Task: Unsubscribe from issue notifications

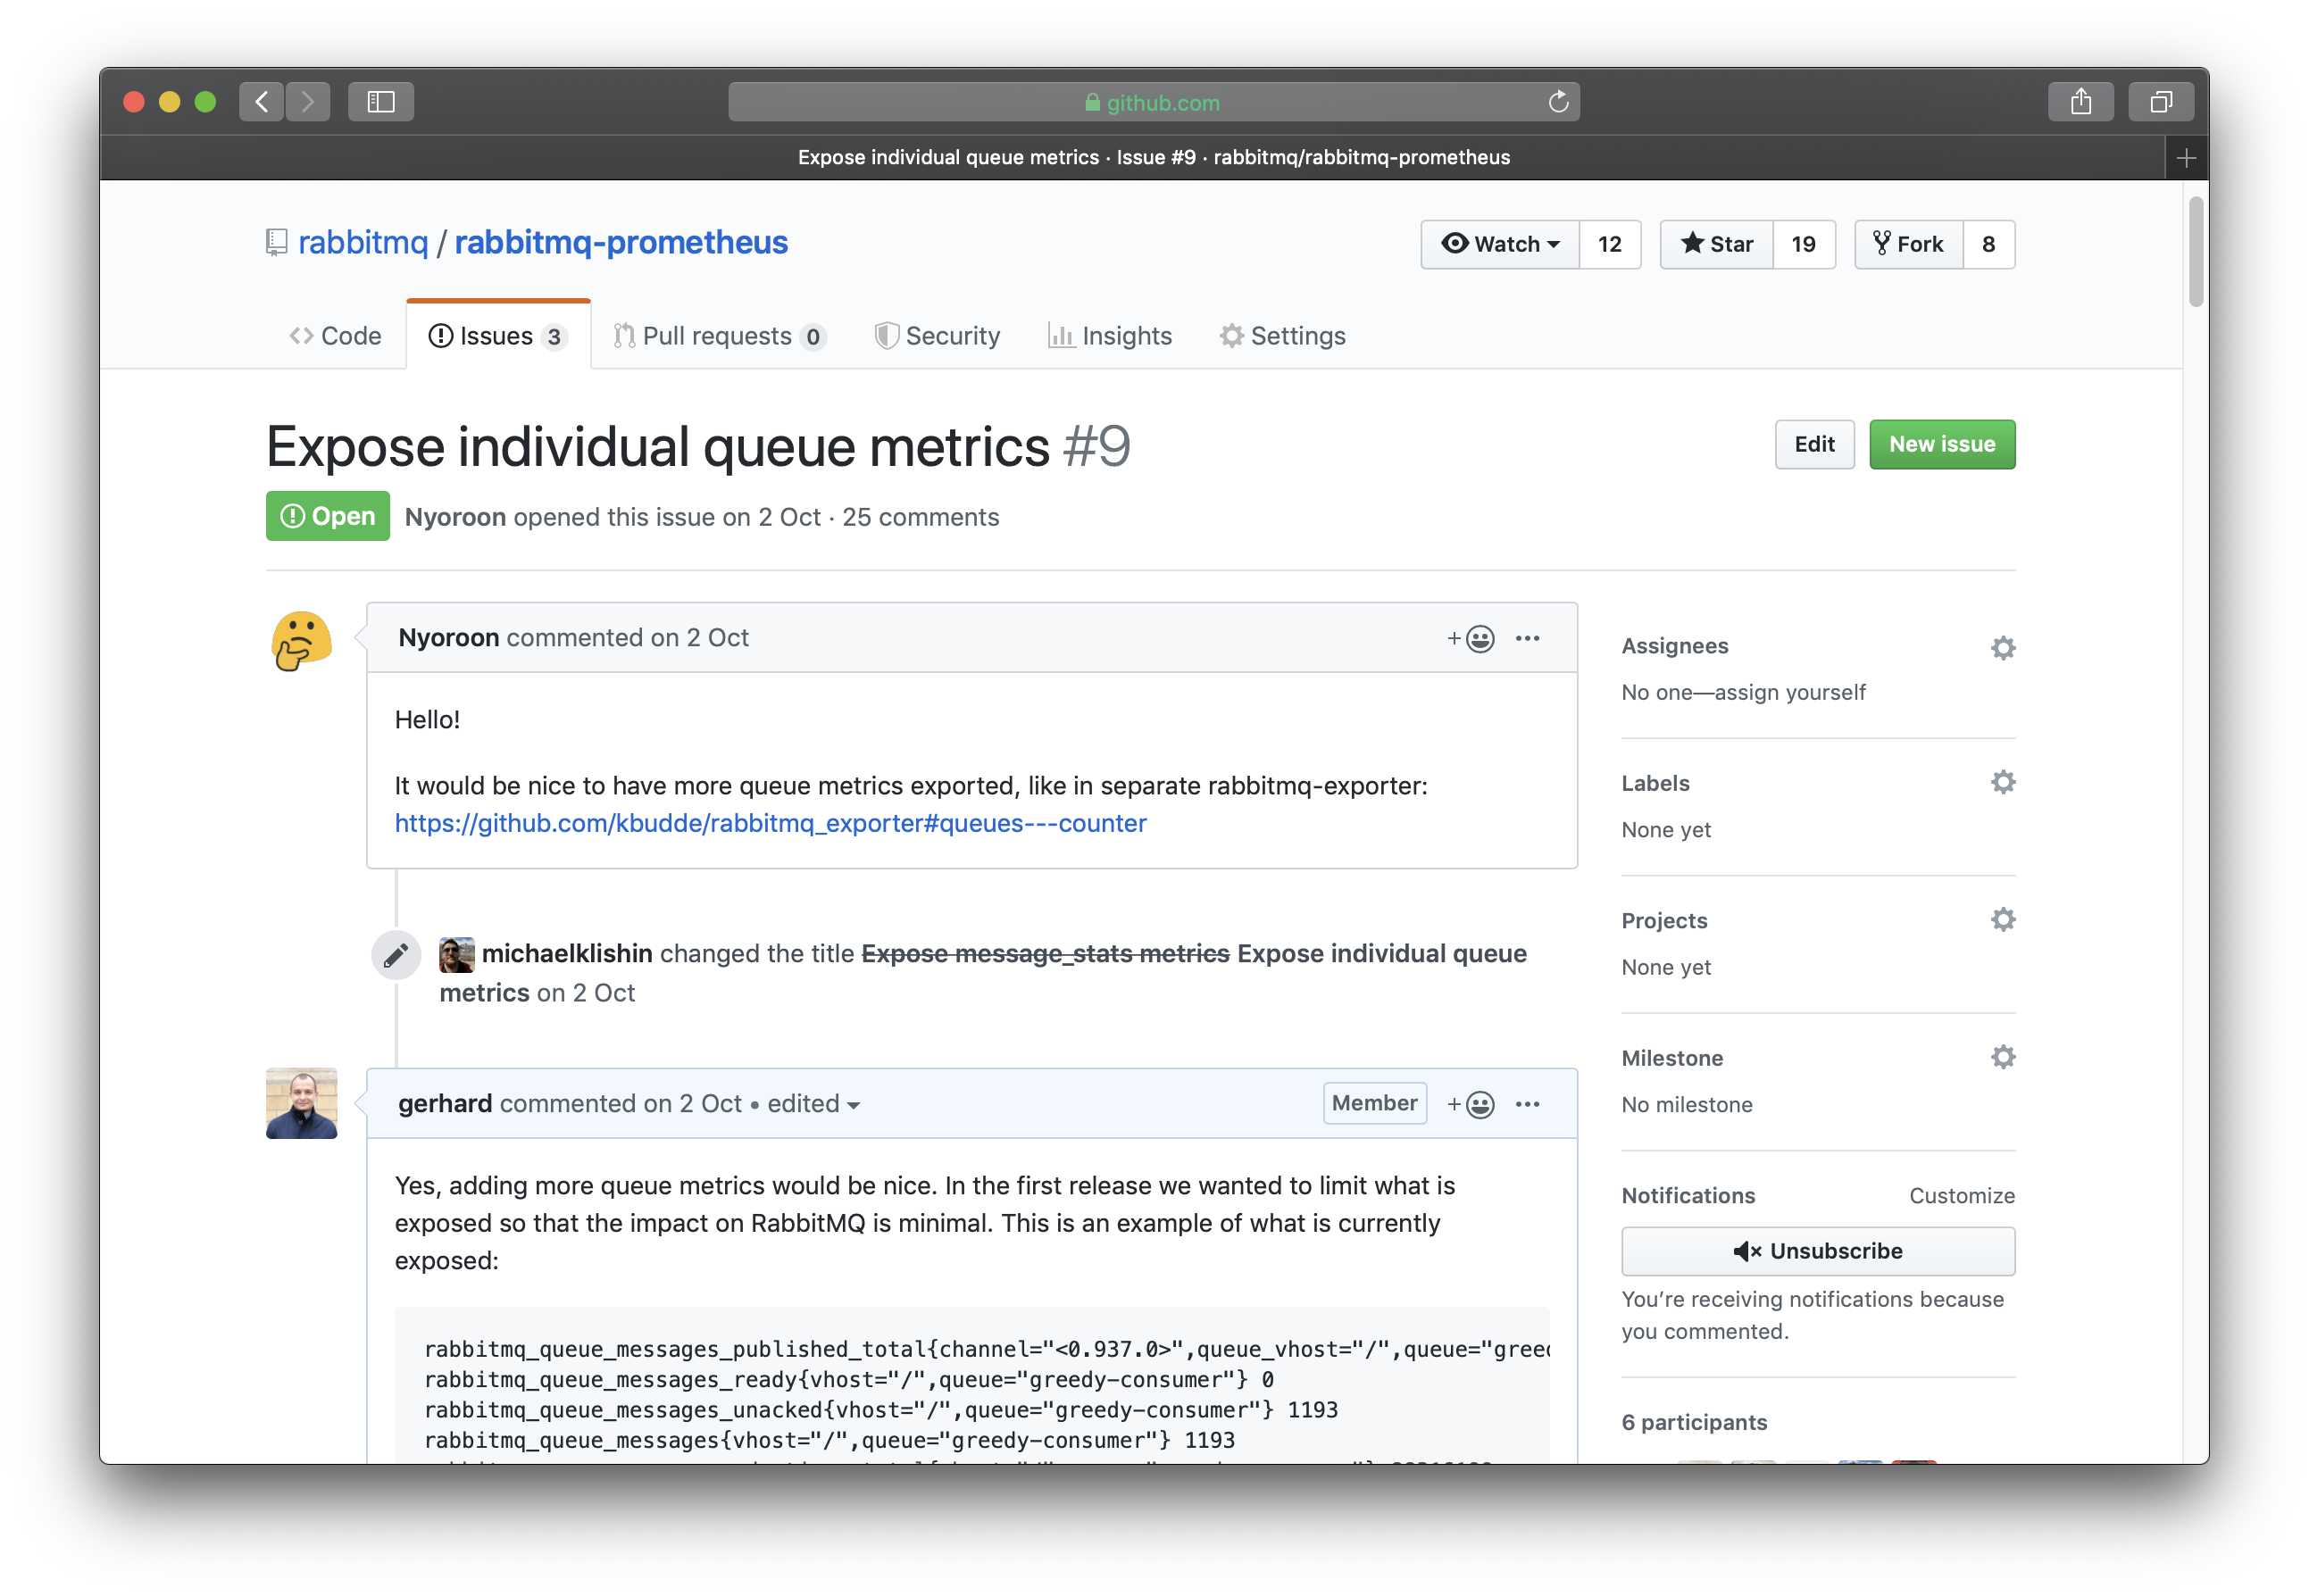Action: click(x=1817, y=1251)
